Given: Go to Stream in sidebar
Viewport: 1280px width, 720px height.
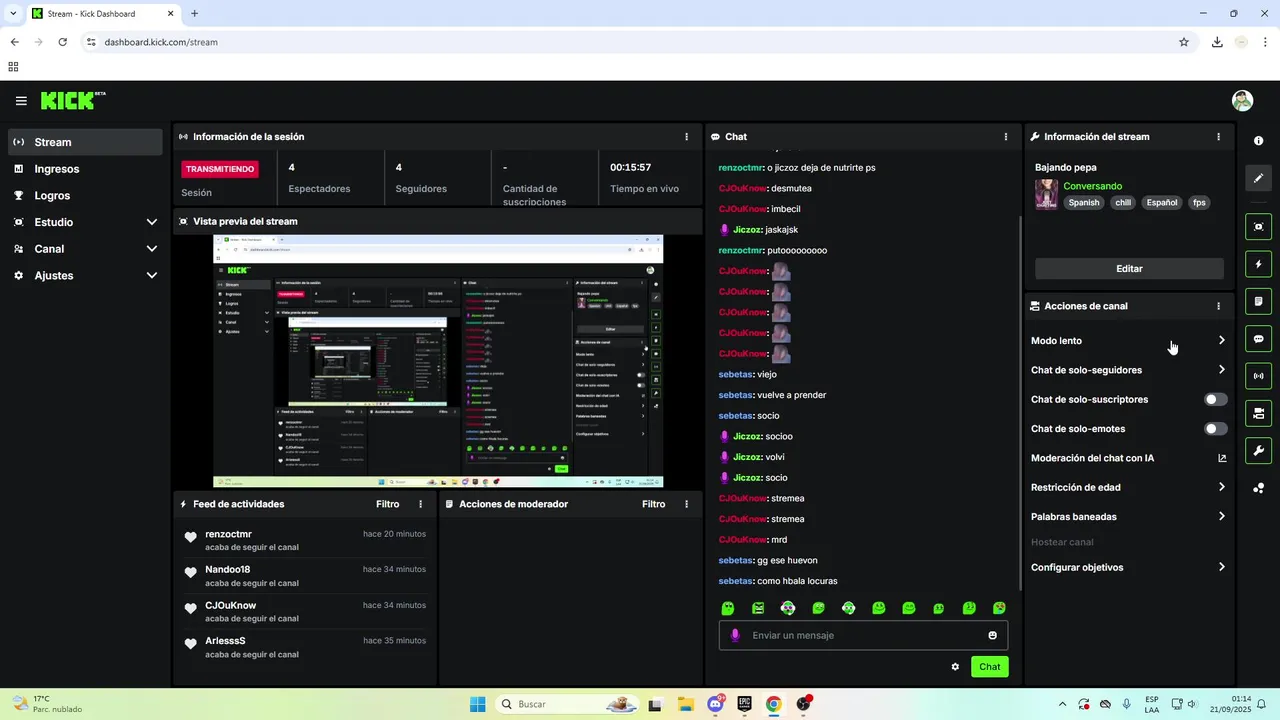Looking at the screenshot, I should [x=85, y=142].
